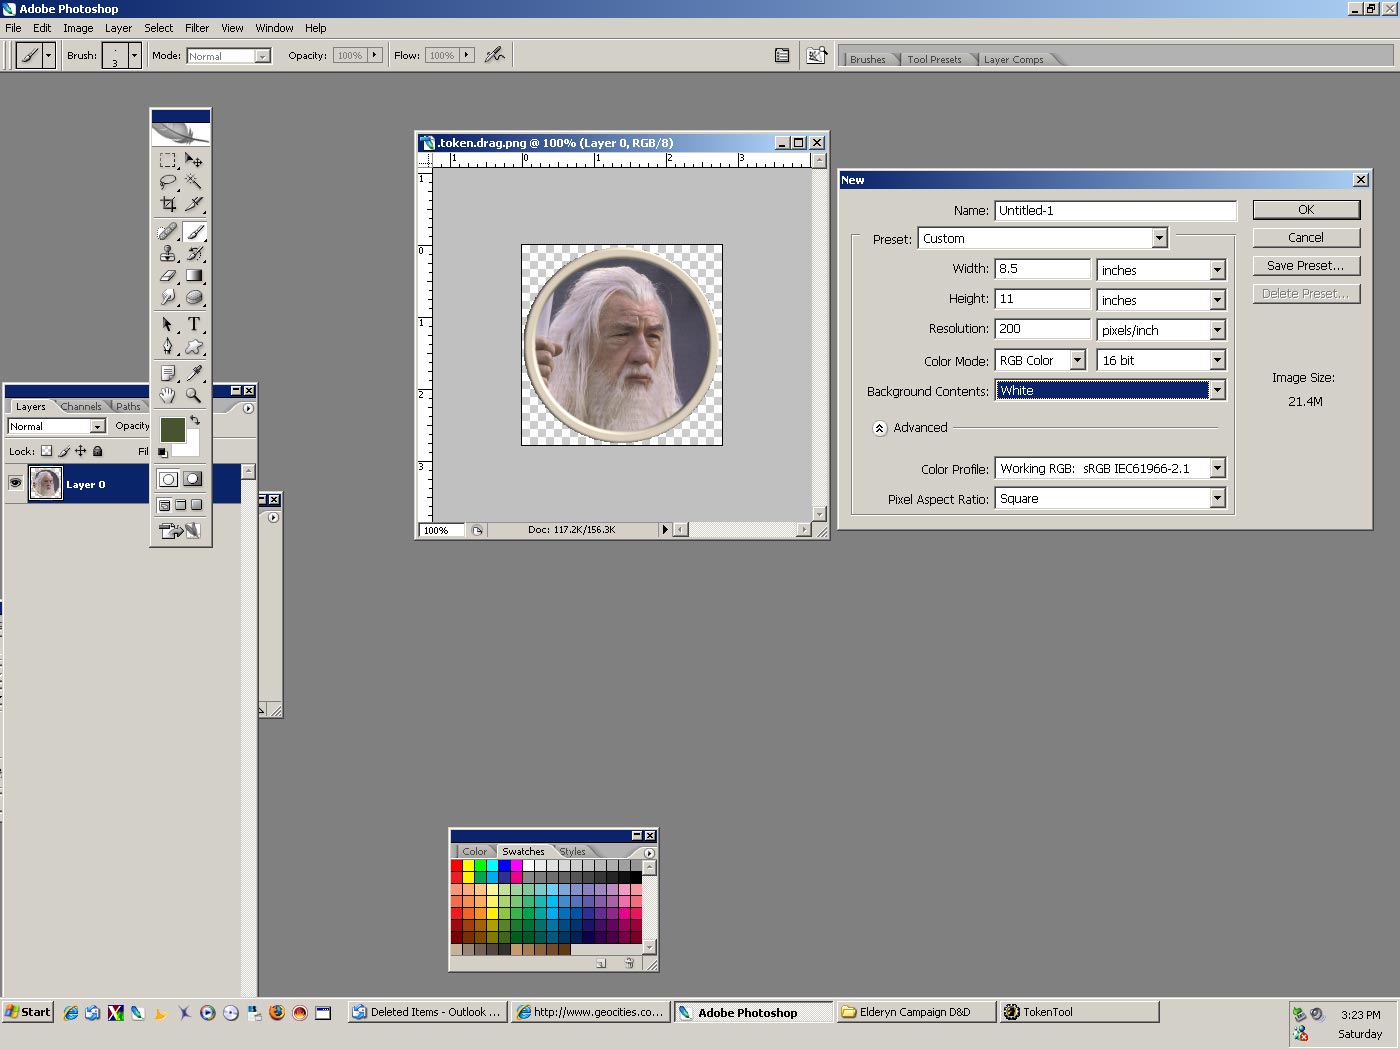This screenshot has height=1050, width=1400.
Task: Expand the Color Mode dropdown
Action: 1077,360
